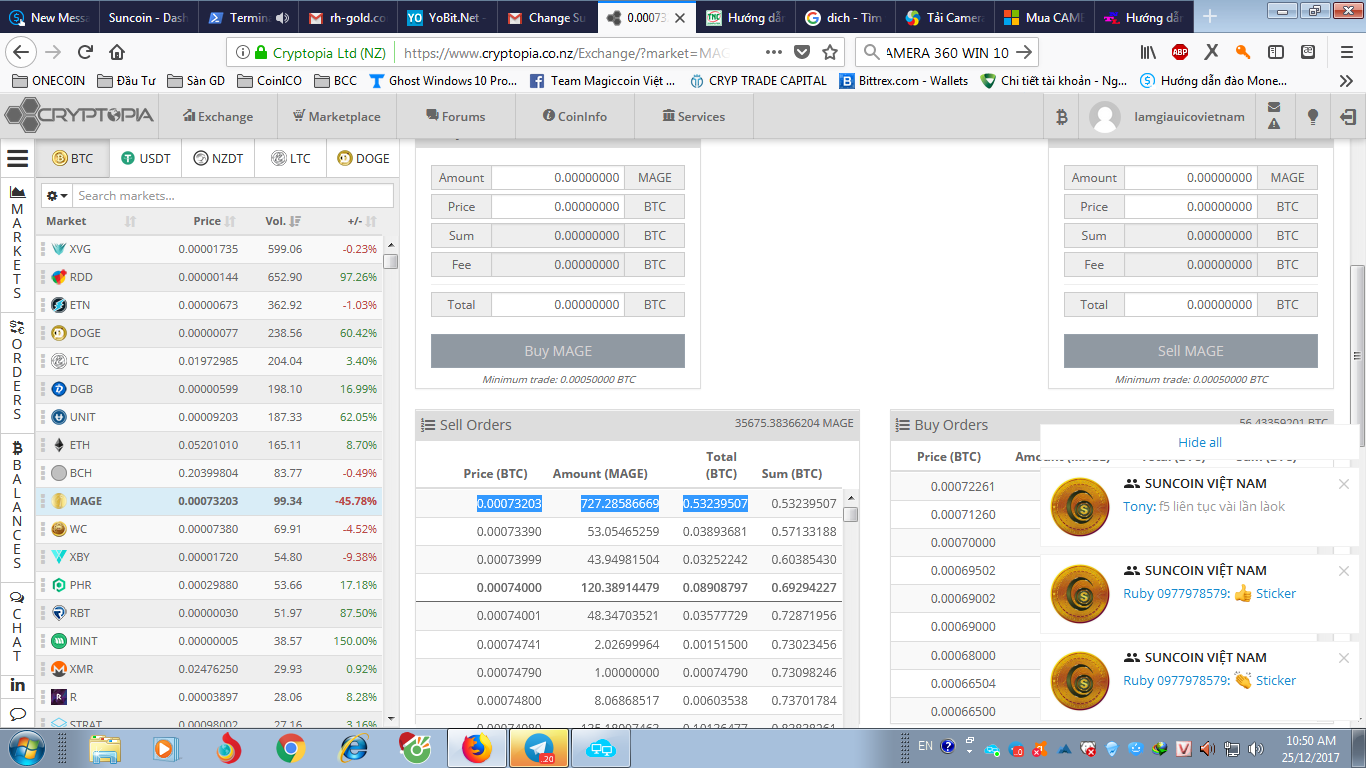This screenshot has width=1366, height=768.
Task: Close the Tony message notification
Action: tap(1344, 484)
